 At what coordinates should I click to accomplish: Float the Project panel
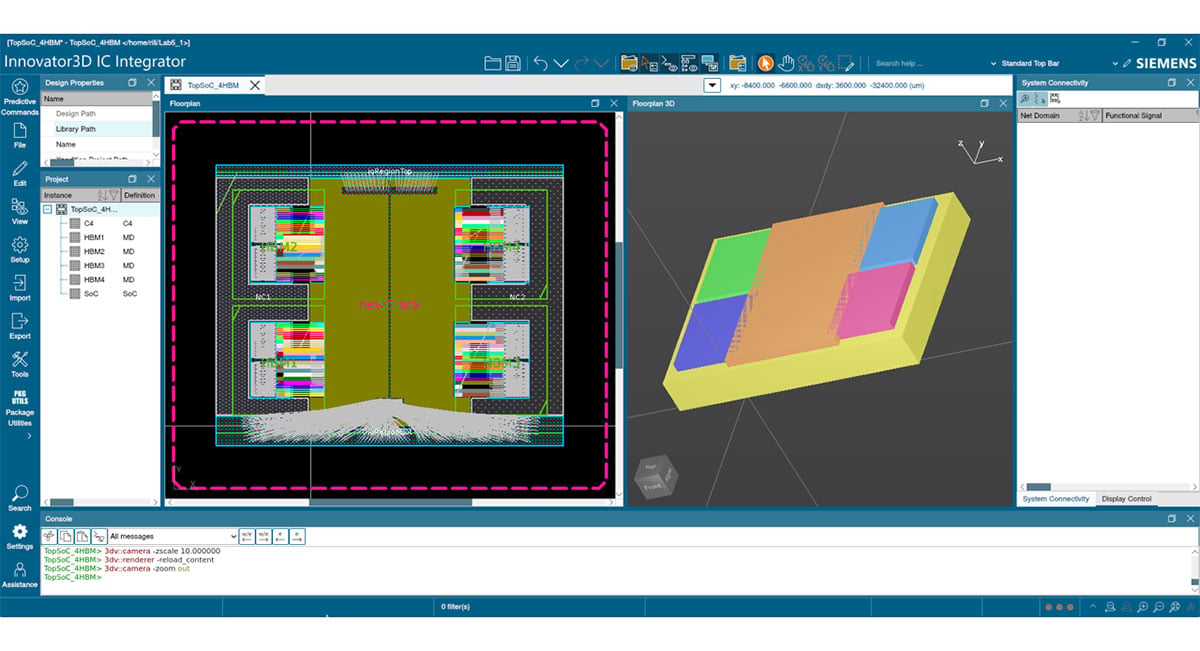[133, 179]
